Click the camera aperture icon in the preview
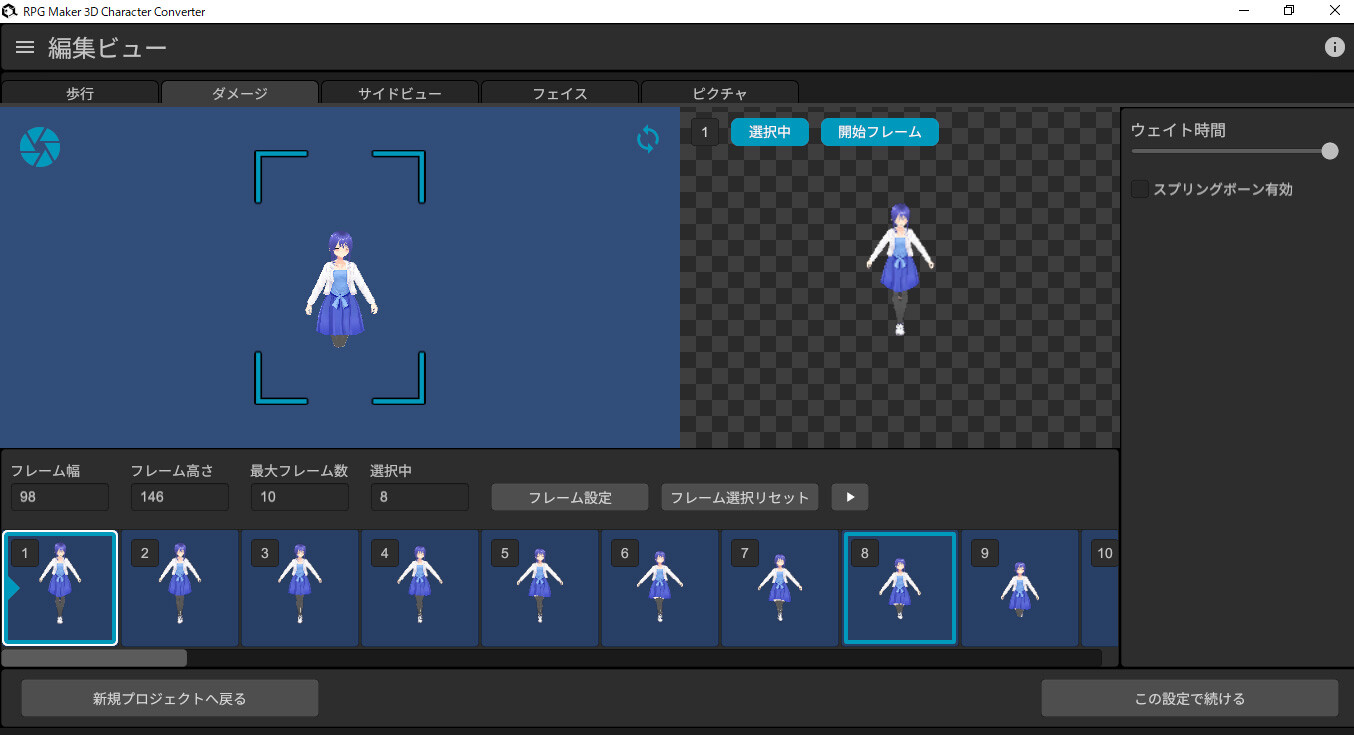The image size is (1354, 735). point(40,146)
